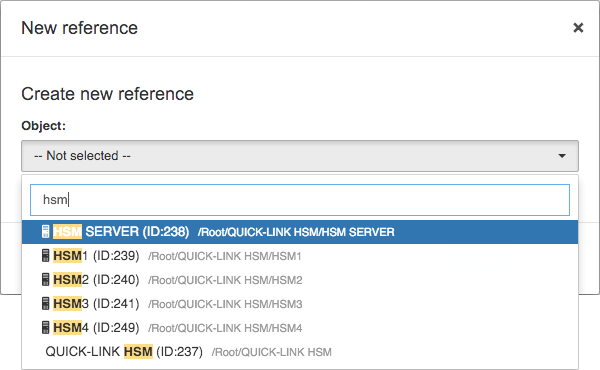Pick HSM2 (ID:240) from the list

point(300,280)
